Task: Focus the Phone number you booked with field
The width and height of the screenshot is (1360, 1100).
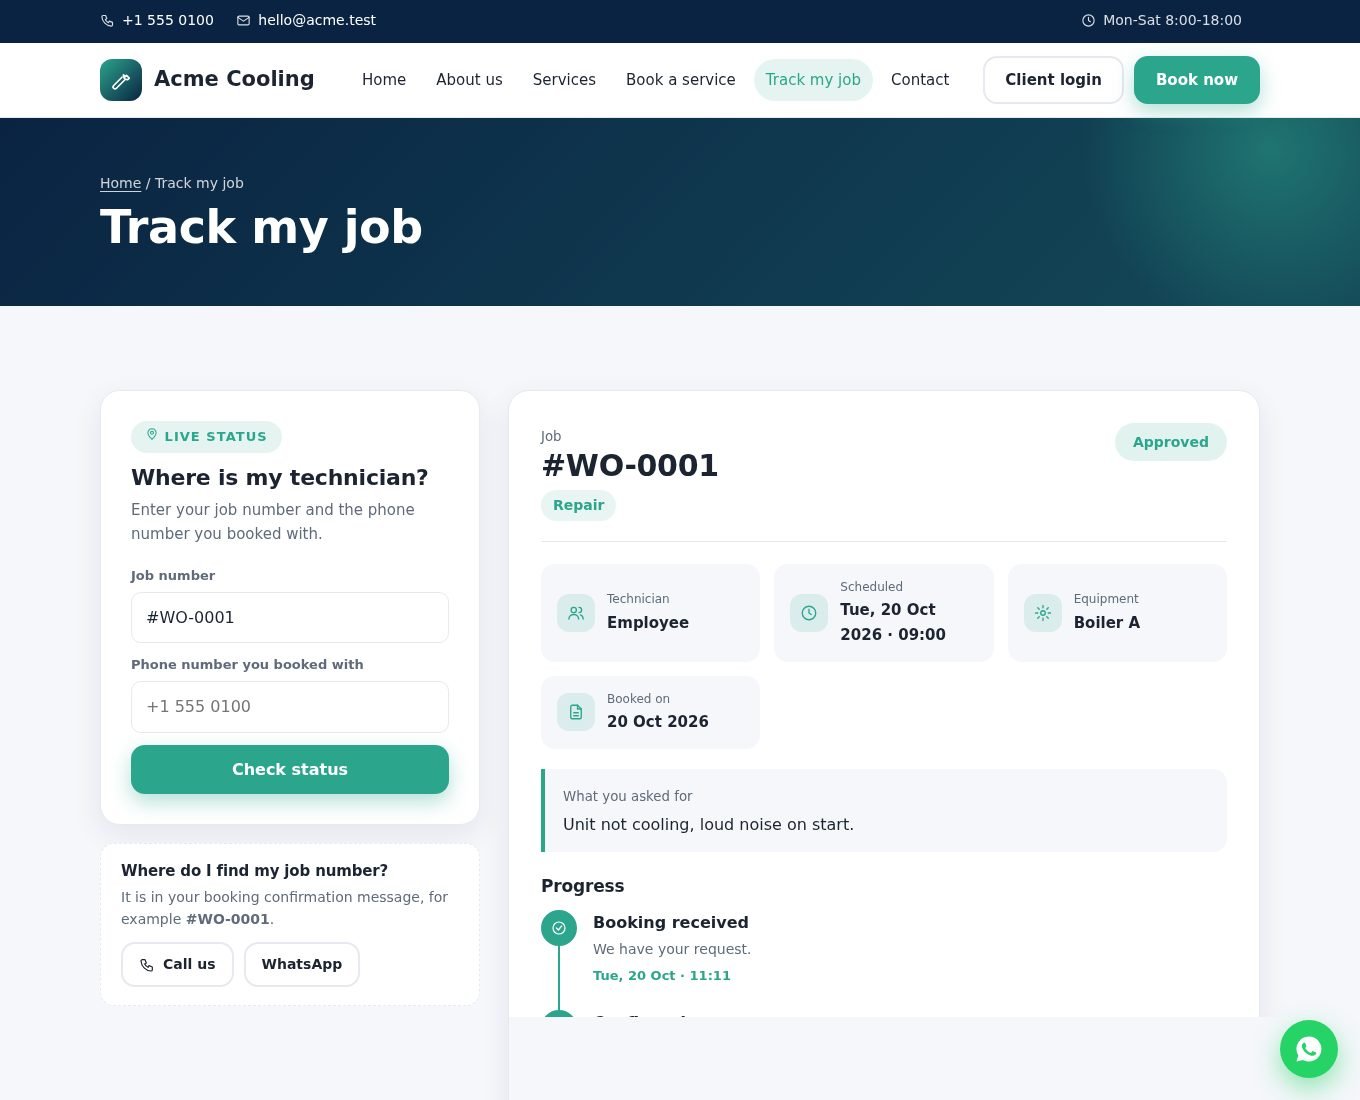Action: pyautogui.click(x=290, y=707)
